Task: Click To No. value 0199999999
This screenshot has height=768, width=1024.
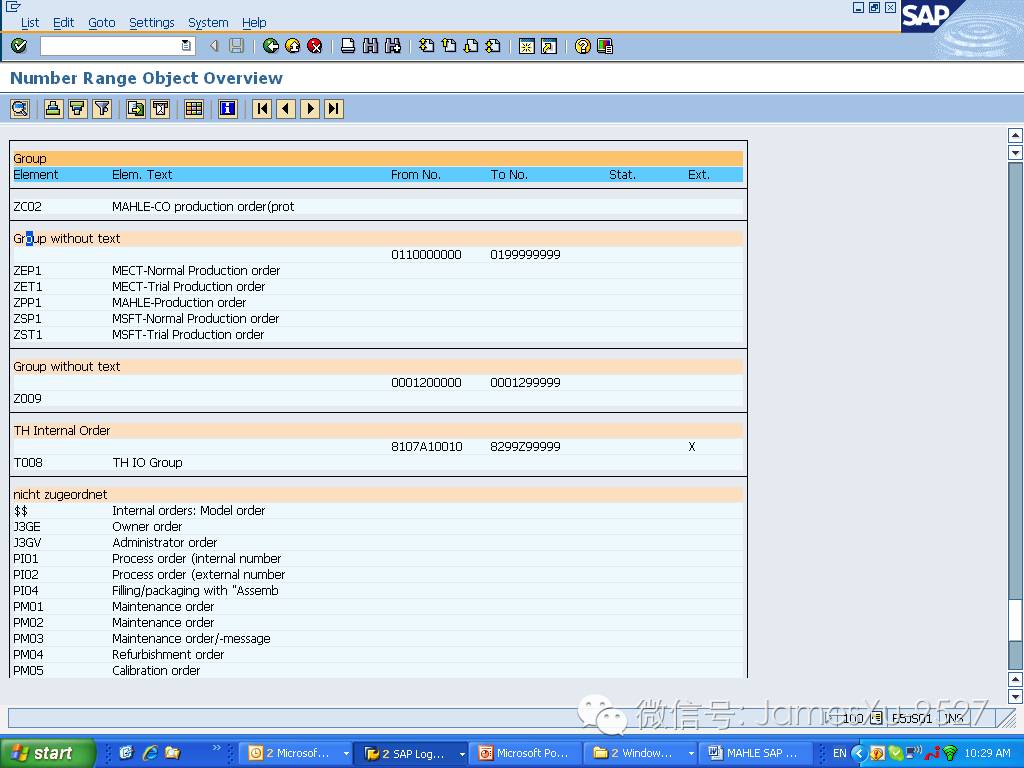Action: click(x=526, y=255)
